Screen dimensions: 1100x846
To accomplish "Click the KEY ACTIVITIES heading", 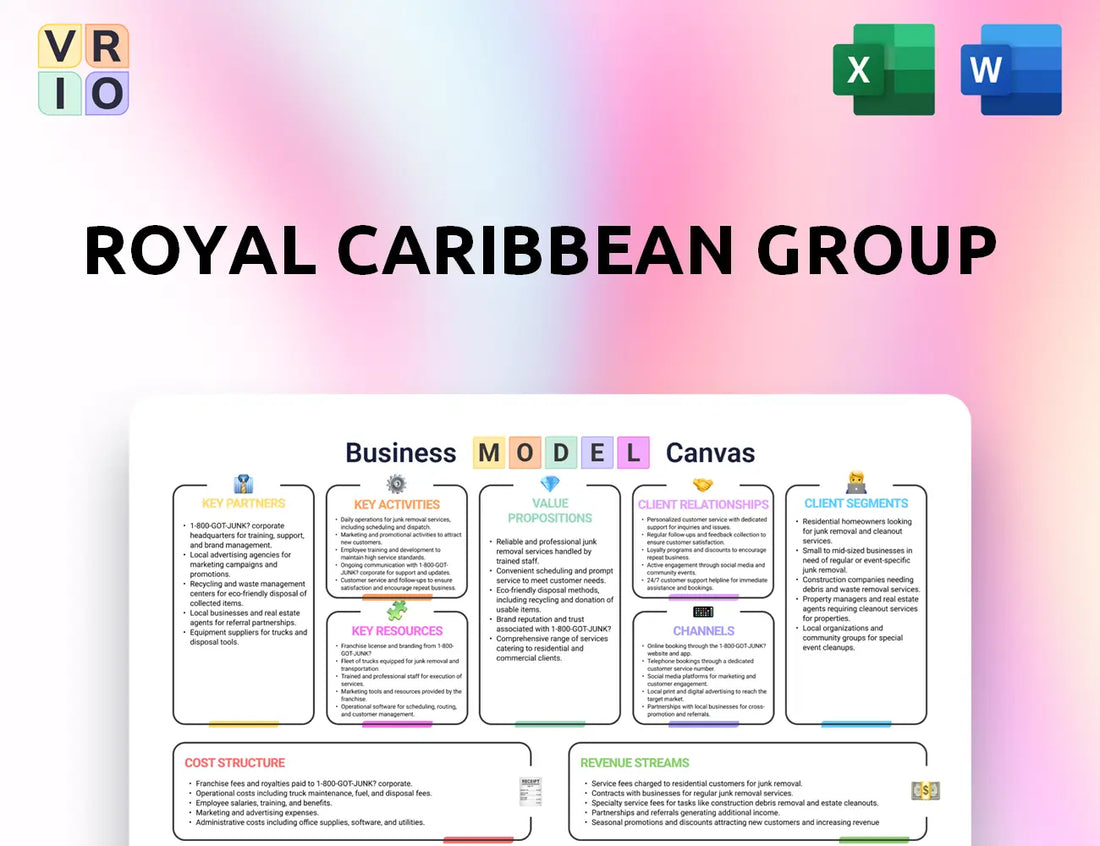I will [396, 504].
